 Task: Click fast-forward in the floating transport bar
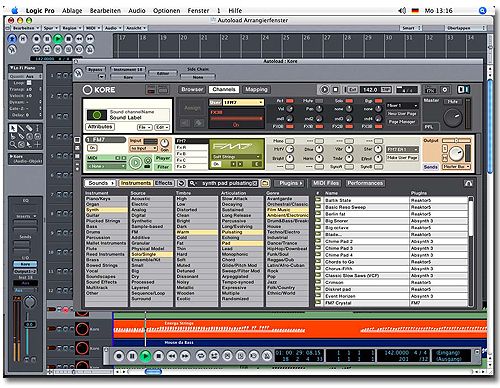tap(185, 356)
